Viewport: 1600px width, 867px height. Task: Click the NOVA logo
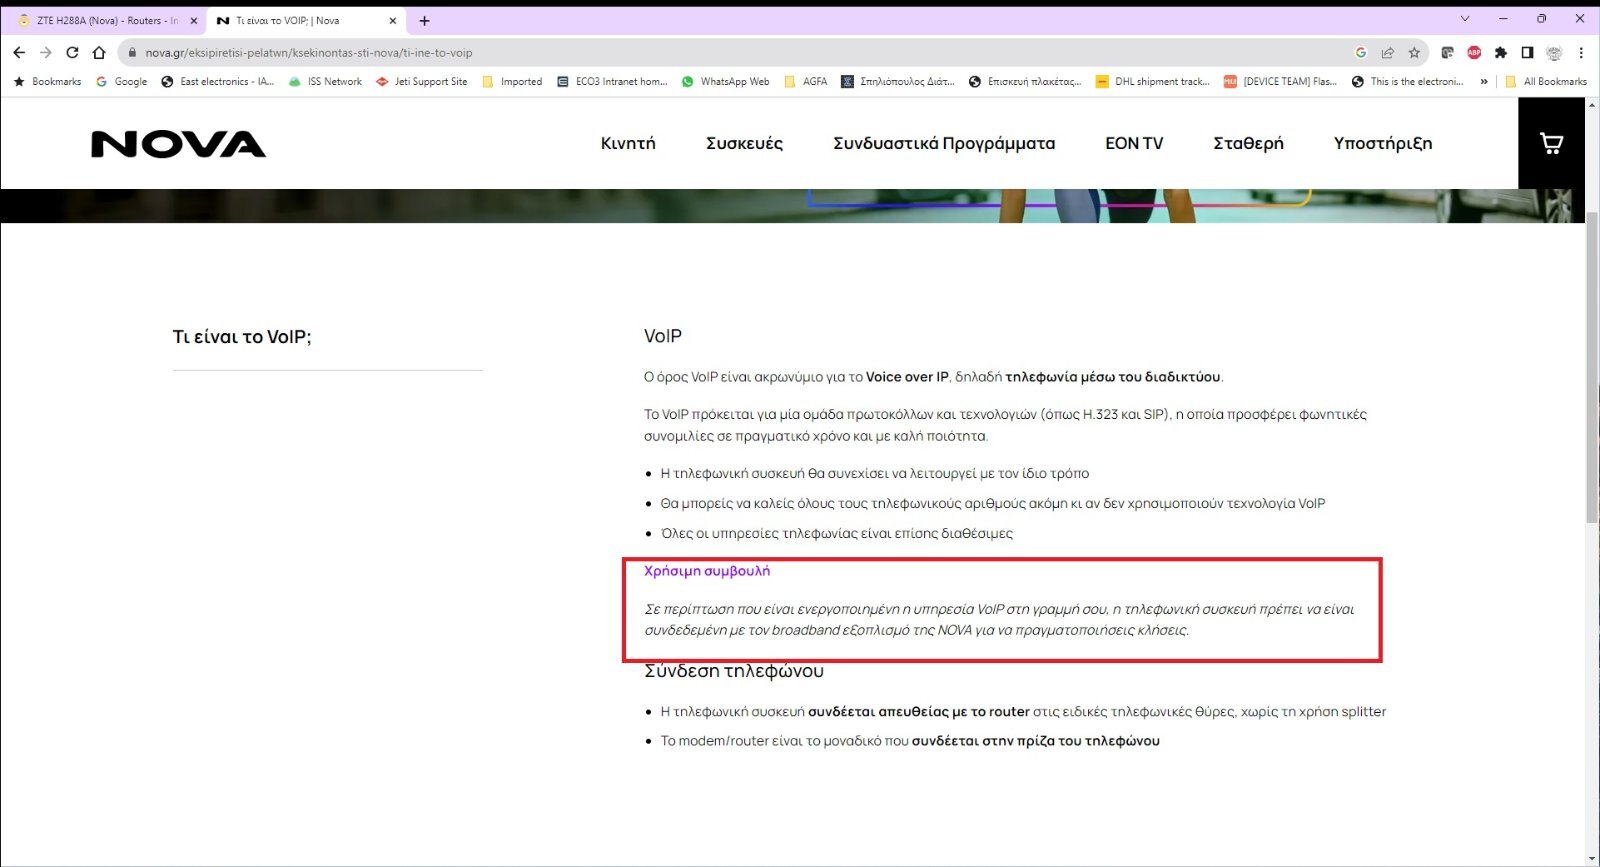(x=178, y=144)
